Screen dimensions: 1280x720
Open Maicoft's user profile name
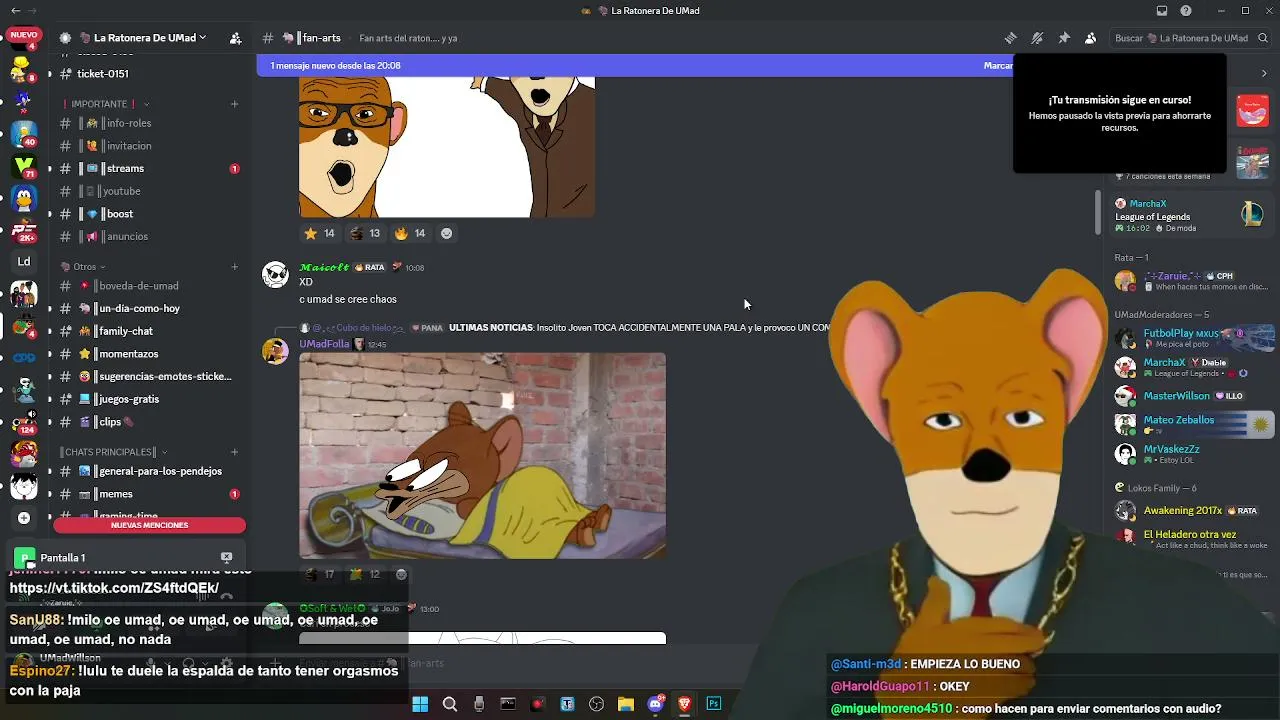pyautogui.click(x=324, y=267)
